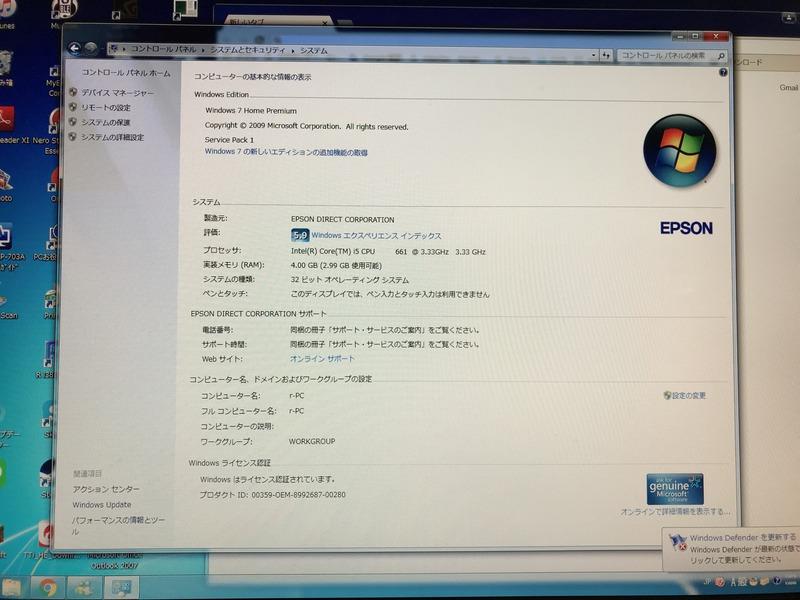Click the オンライン サポート website link
The width and height of the screenshot is (800, 600).
322,359
